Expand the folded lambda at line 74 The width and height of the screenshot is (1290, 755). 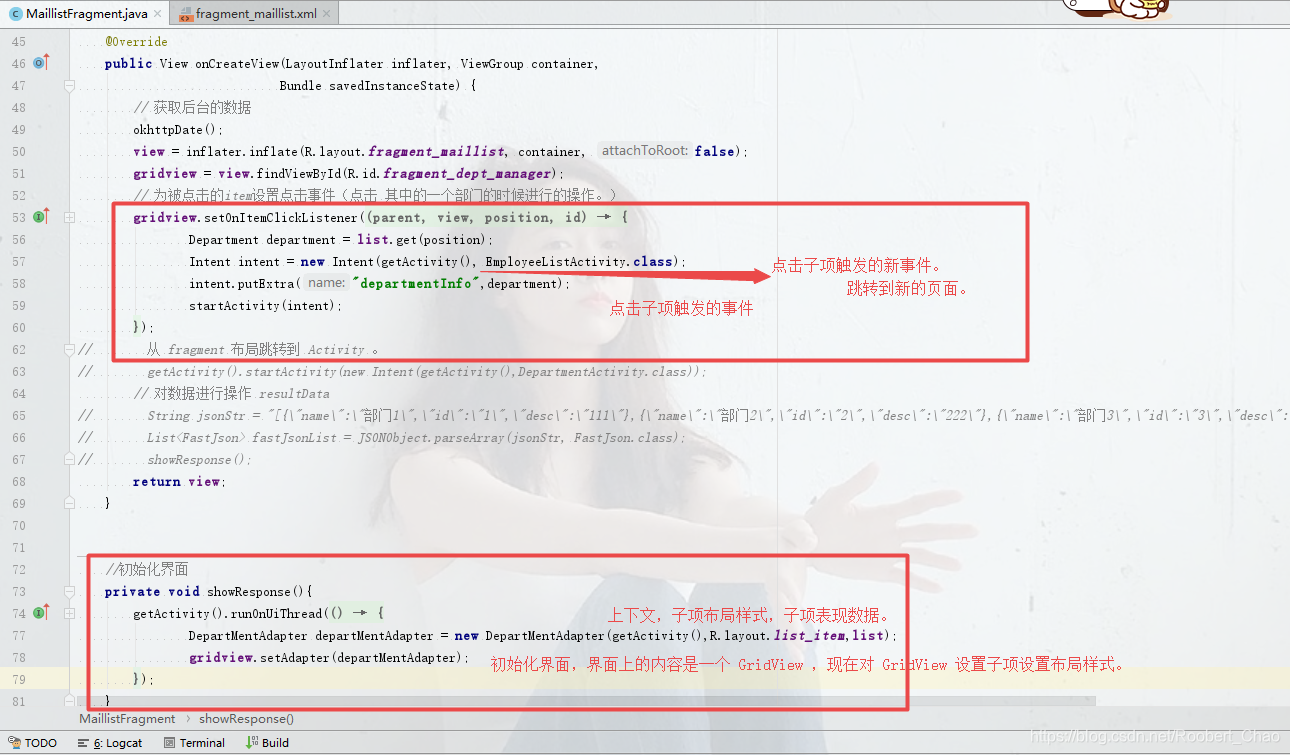pos(69,613)
